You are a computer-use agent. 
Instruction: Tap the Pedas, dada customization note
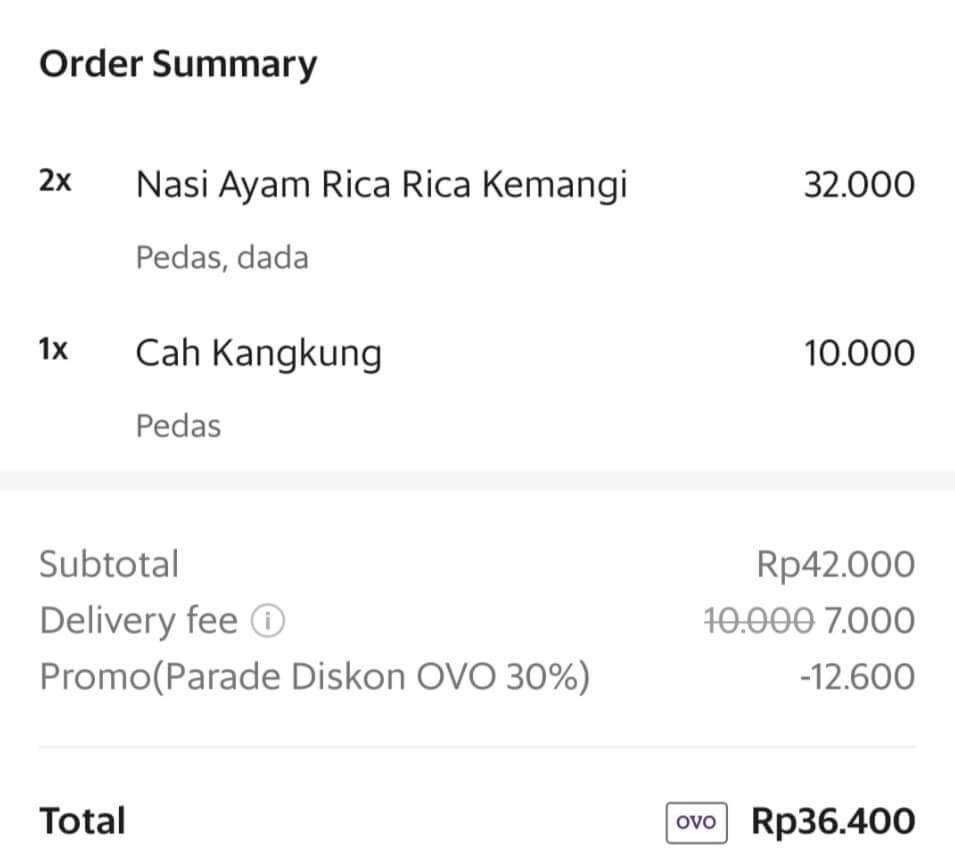tap(222, 258)
